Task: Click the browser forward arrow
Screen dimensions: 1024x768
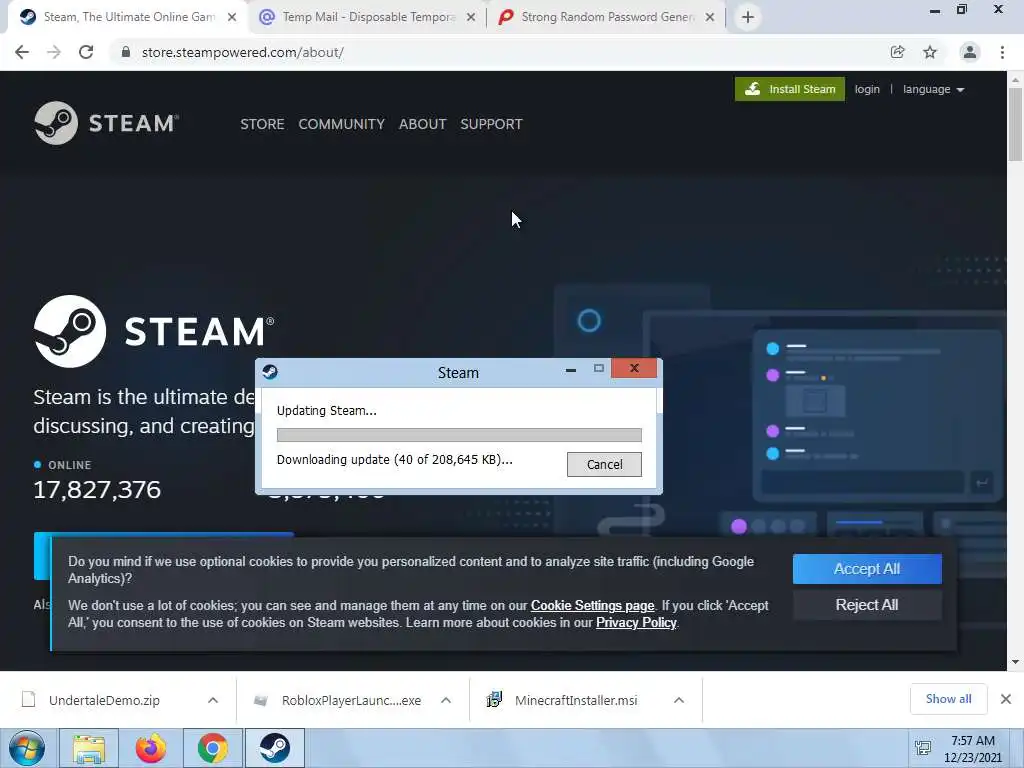Action: [54, 52]
